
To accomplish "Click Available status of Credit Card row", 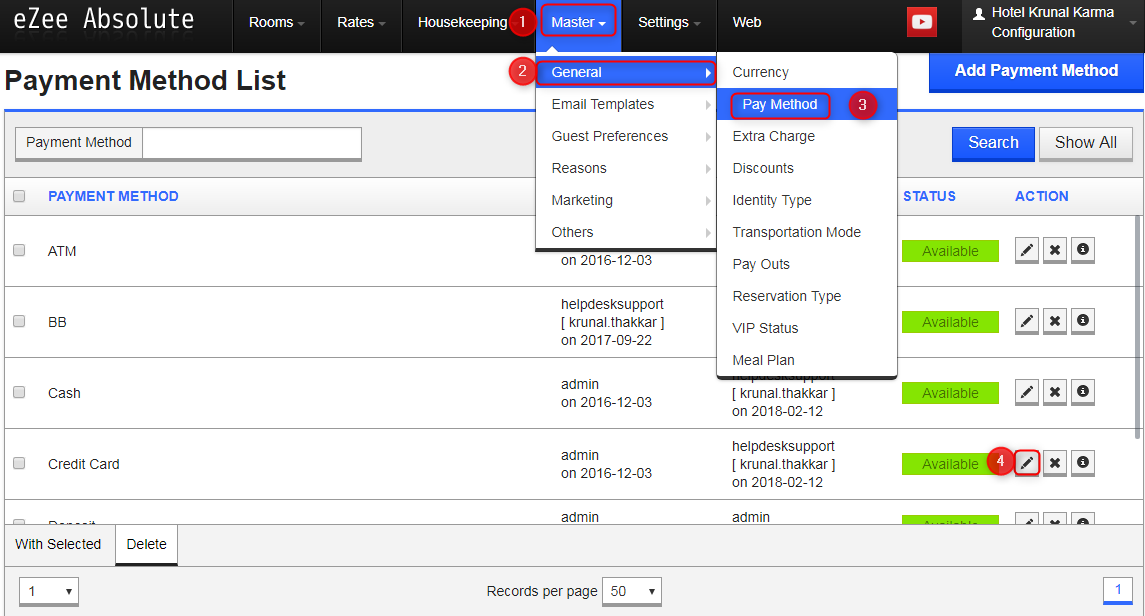I will tap(950, 463).
